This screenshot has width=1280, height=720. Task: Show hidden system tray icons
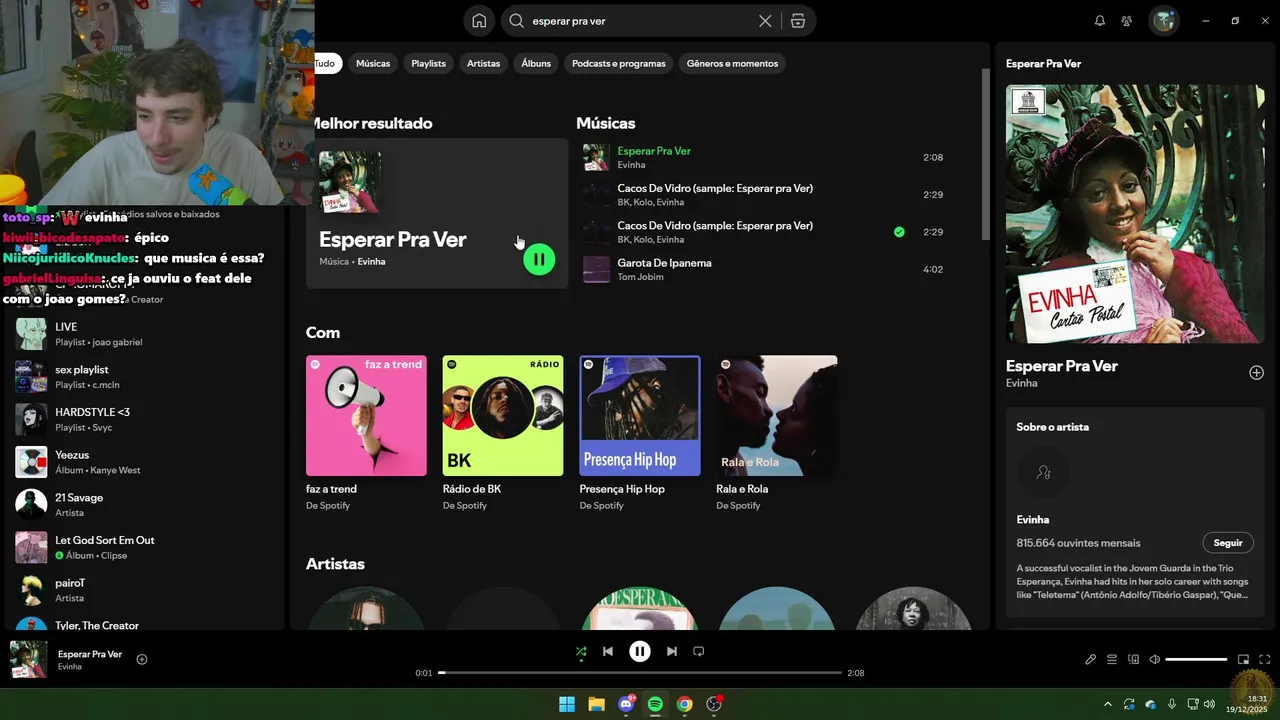coord(1107,704)
